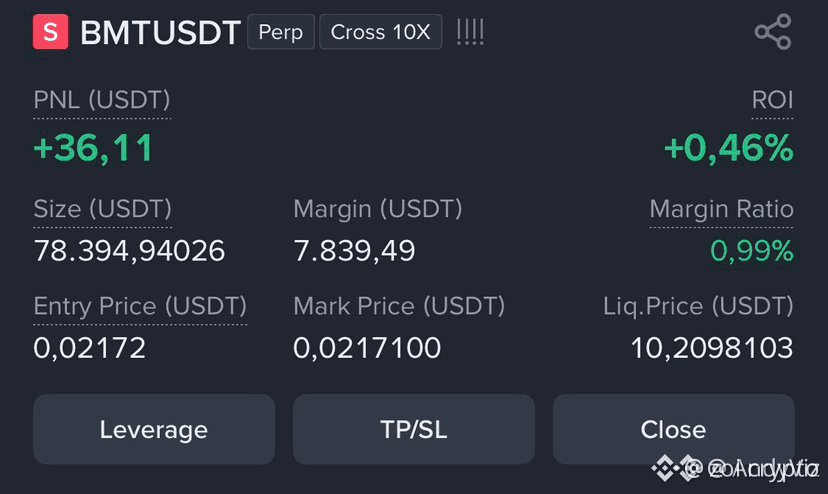Click the Mark Price value 0,0217100
828x494 pixels.
(367, 348)
